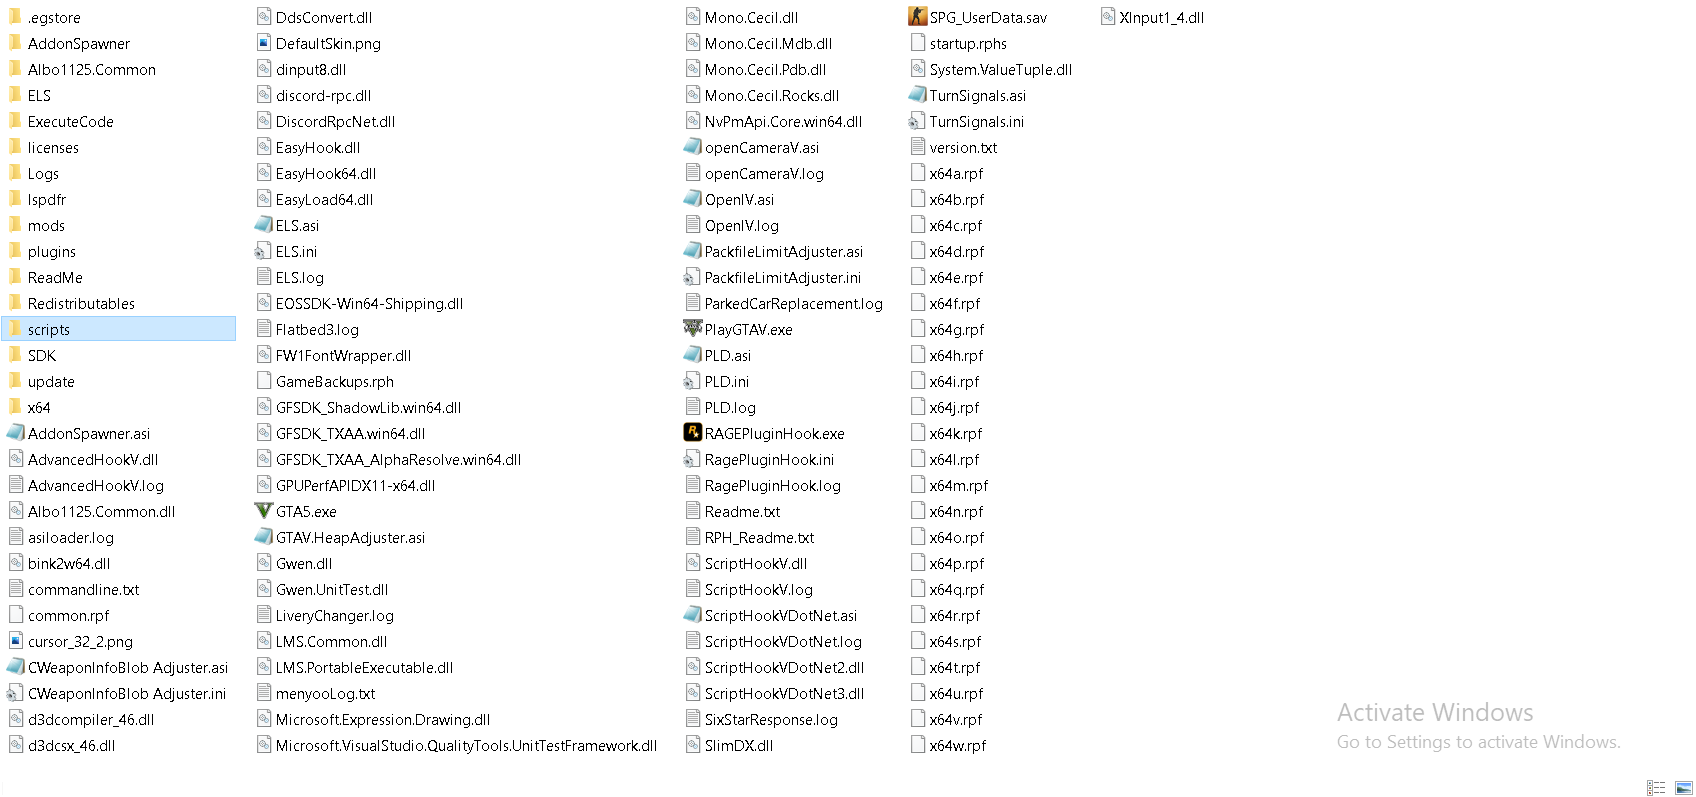The image size is (1696, 797).
Task: Select the ELS.asi plugin file icon
Action: point(264,225)
